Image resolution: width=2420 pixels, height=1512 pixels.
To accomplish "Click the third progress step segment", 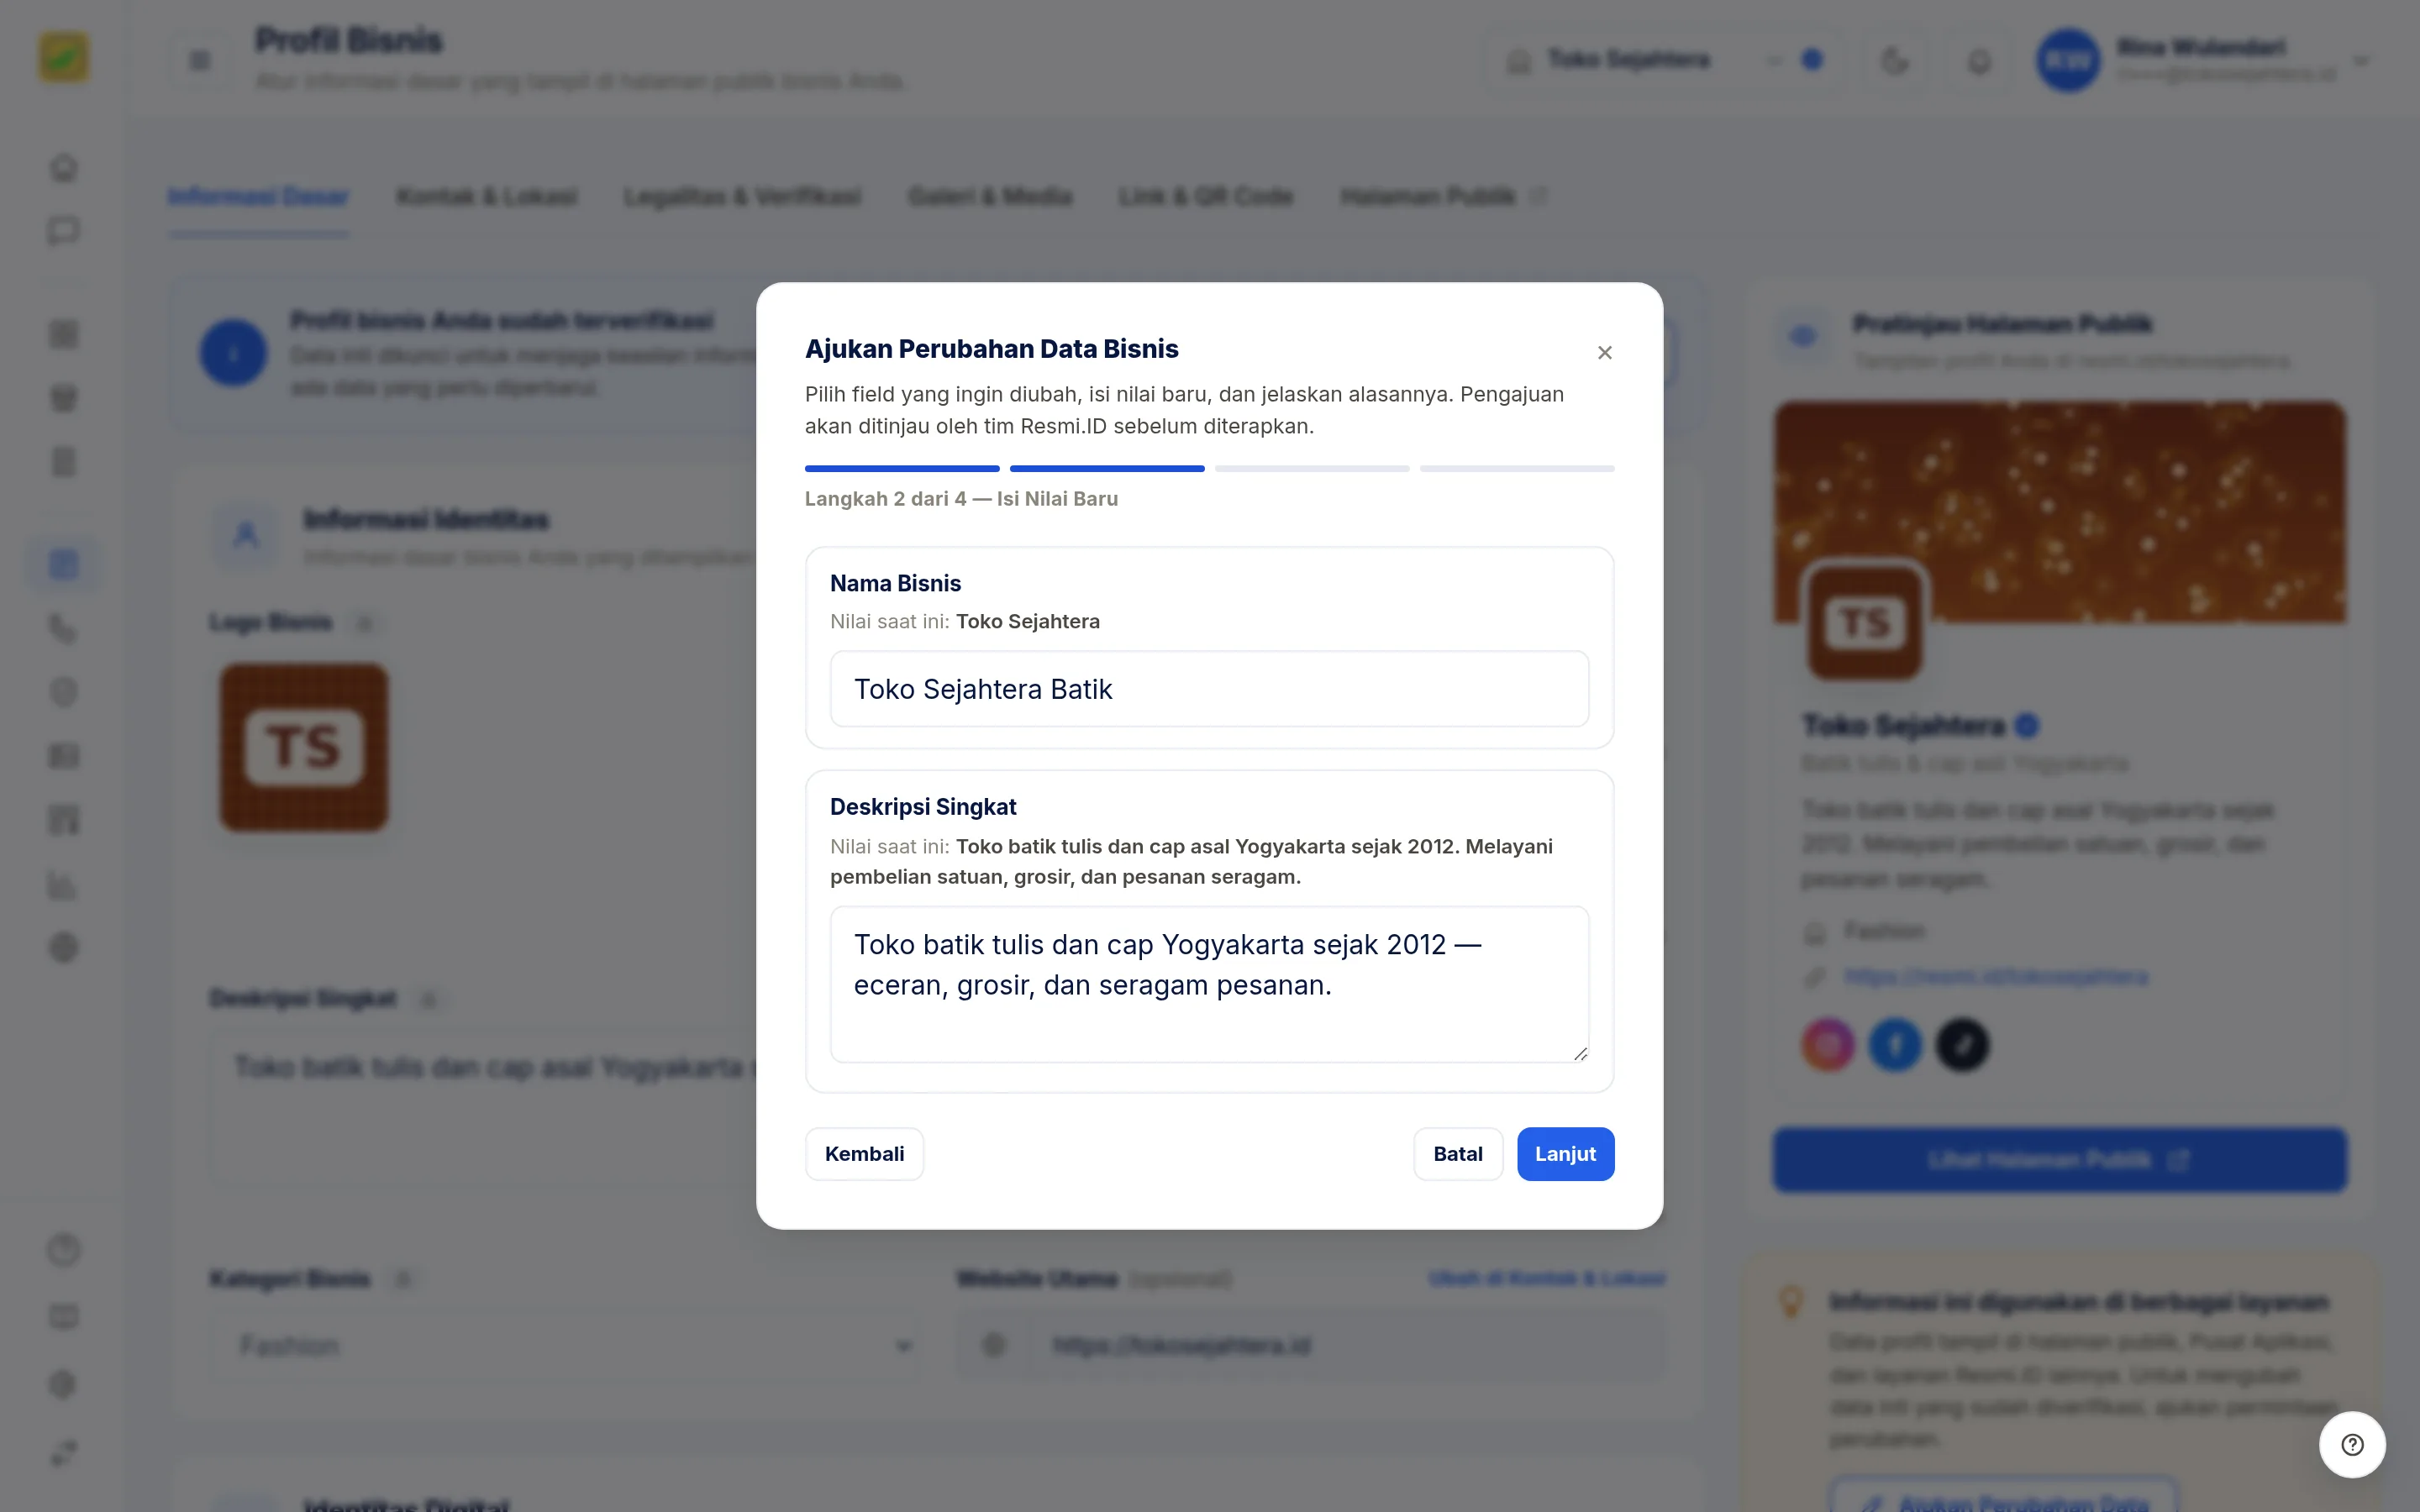I will click(x=1312, y=468).
